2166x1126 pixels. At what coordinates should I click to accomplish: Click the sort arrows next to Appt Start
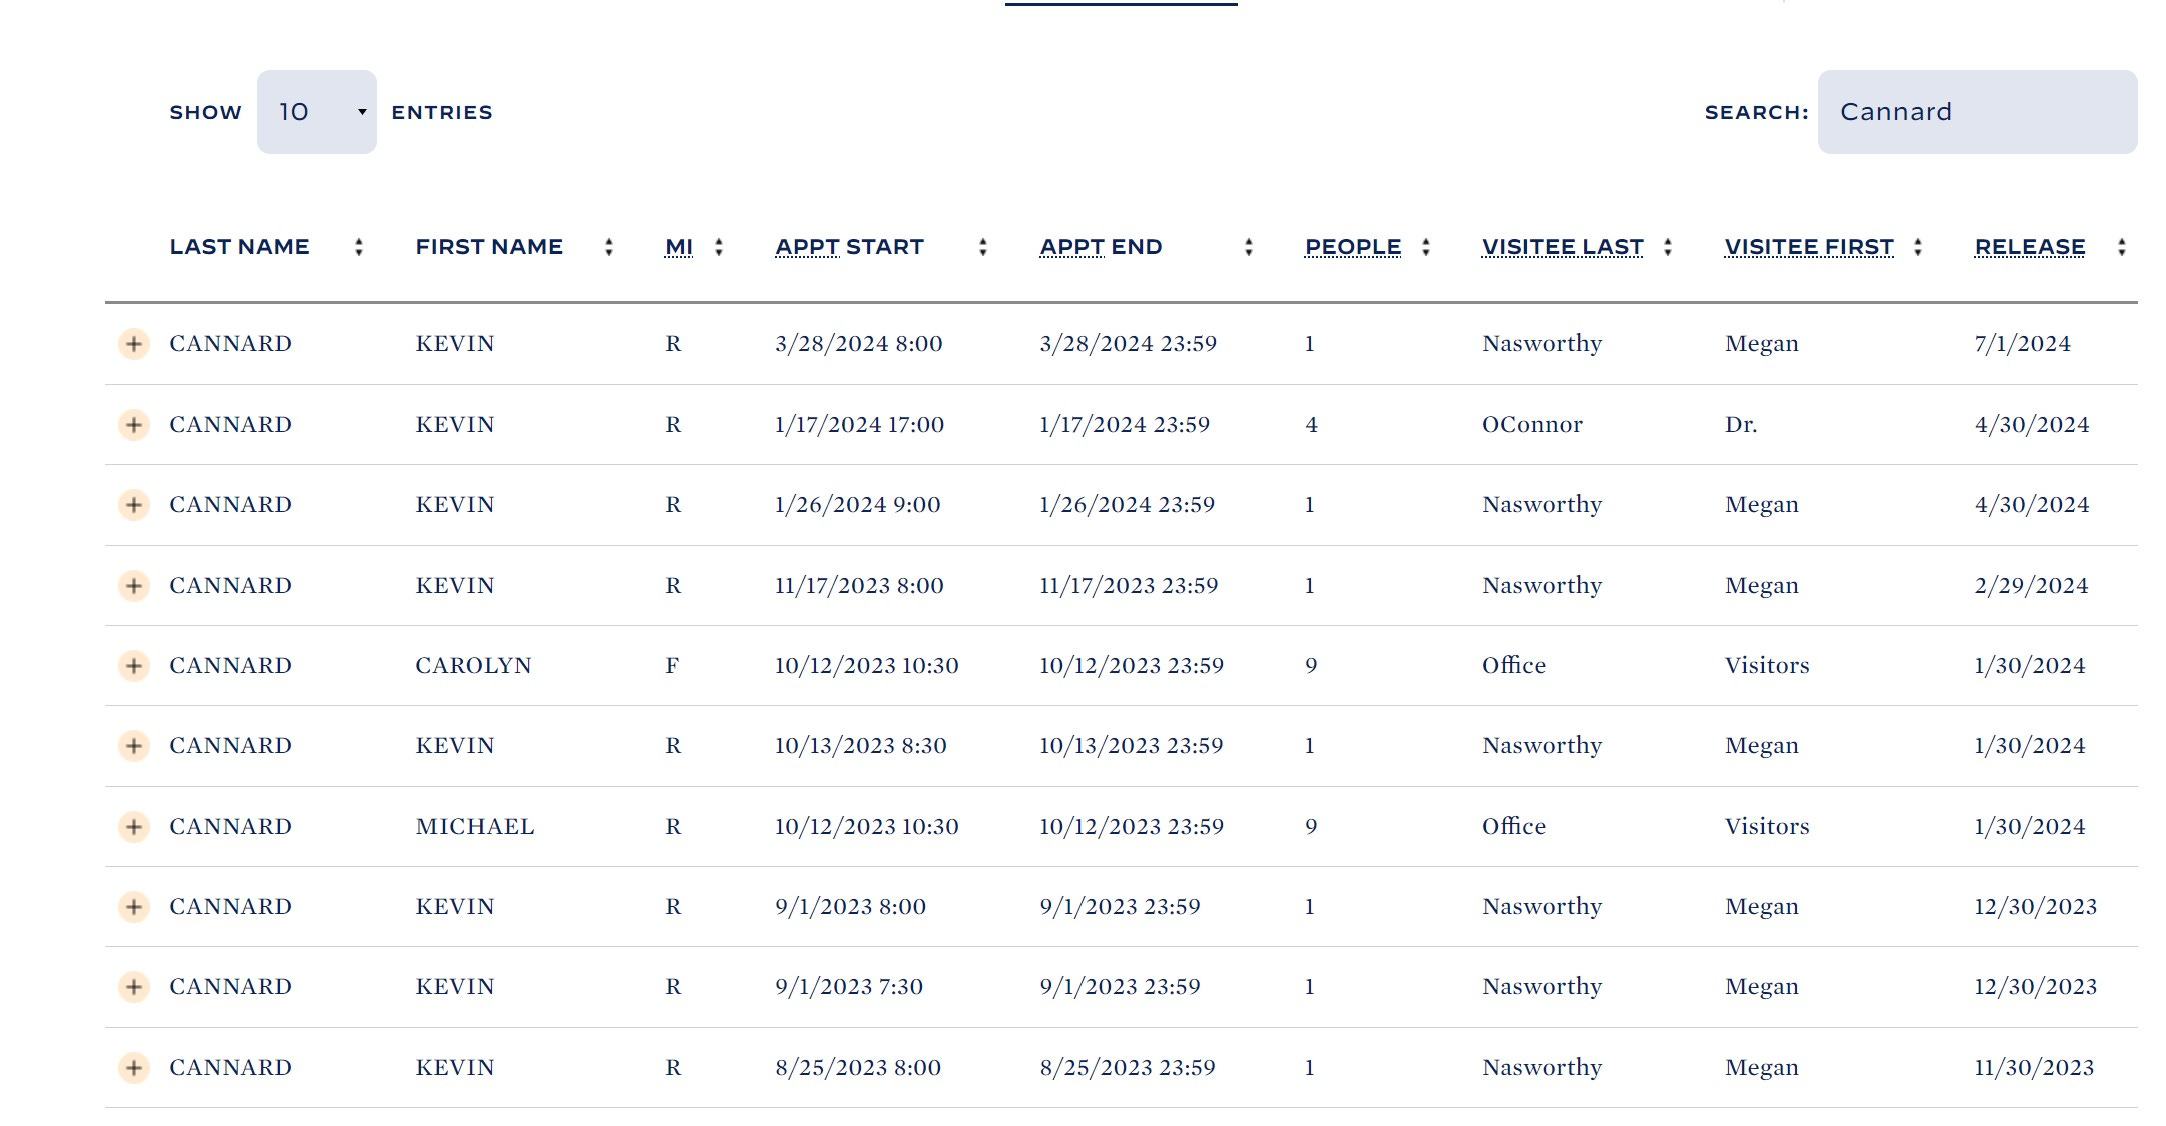pos(983,247)
